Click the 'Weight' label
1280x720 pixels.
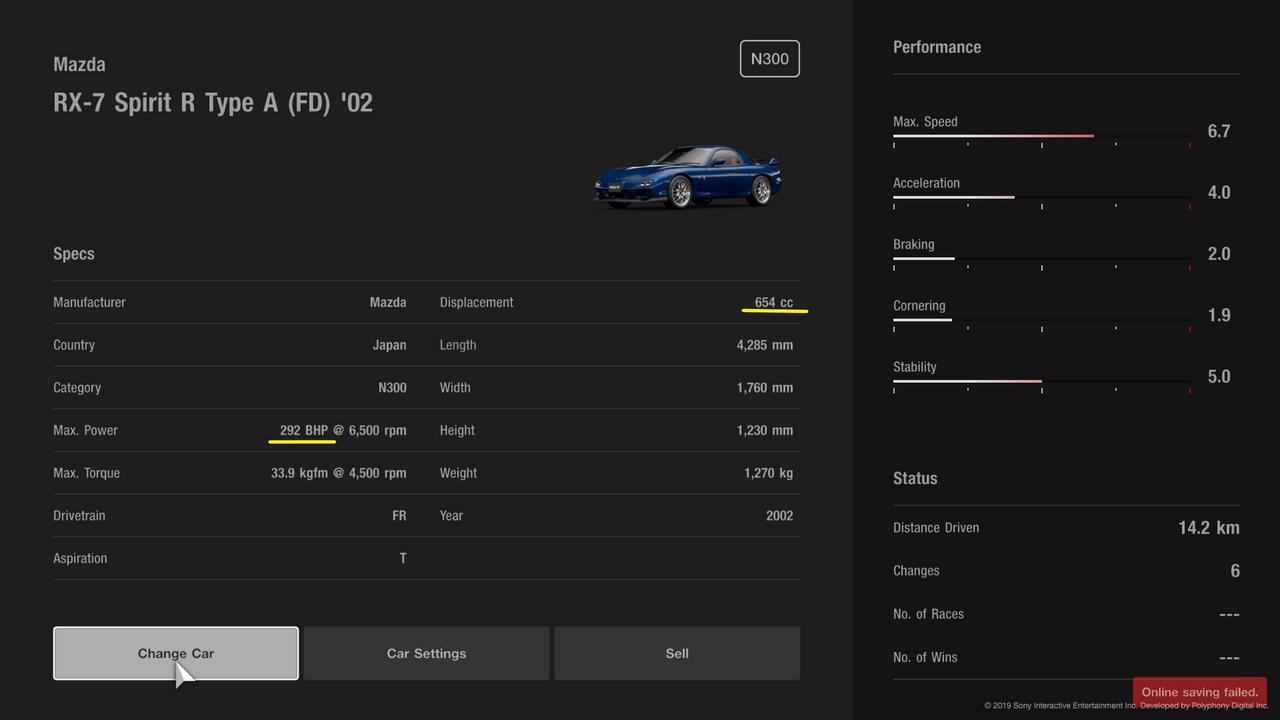pos(458,473)
